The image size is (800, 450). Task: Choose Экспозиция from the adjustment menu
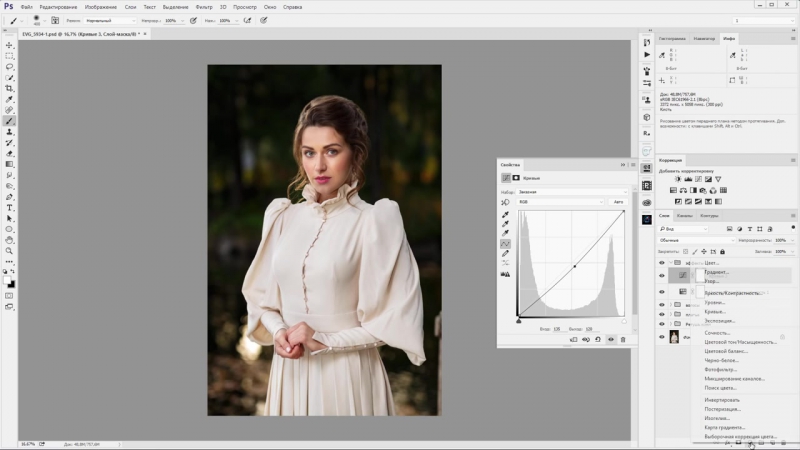tap(720, 321)
